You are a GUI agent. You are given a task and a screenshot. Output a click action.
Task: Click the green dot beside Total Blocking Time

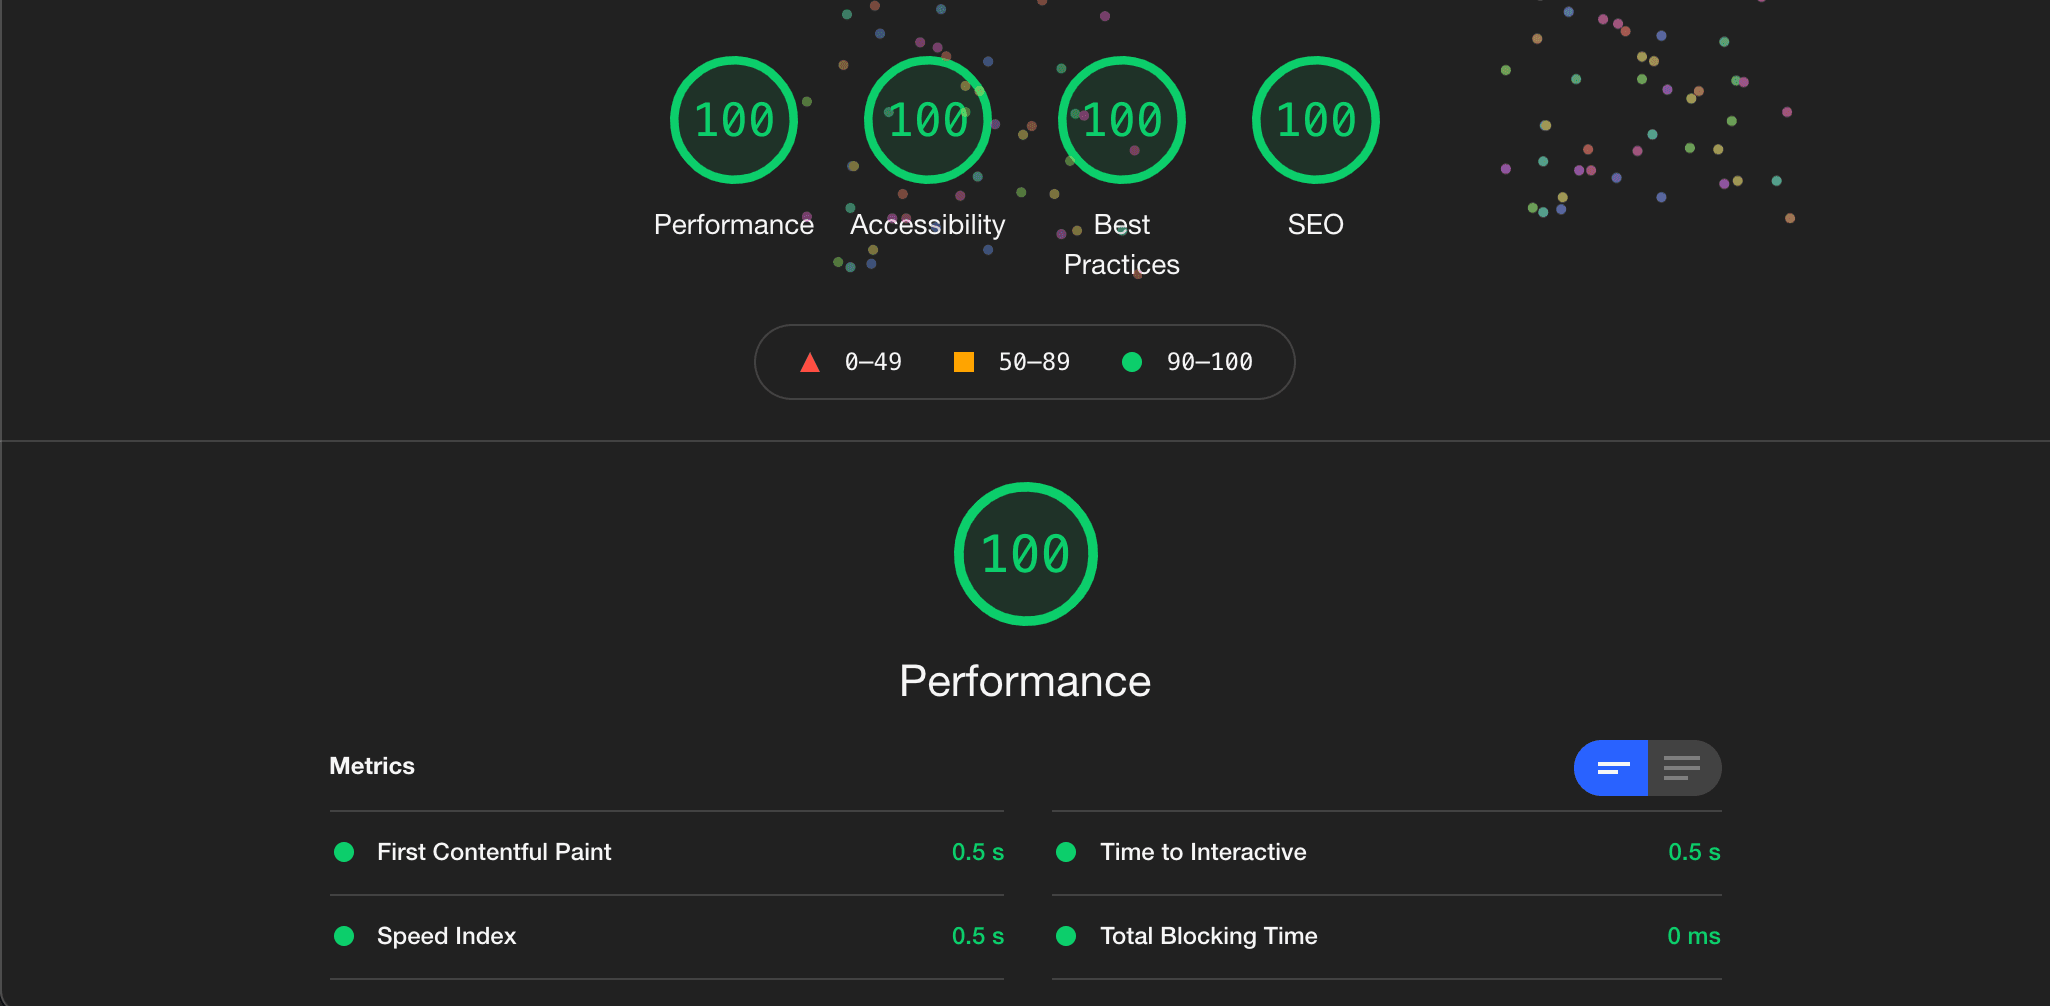pyautogui.click(x=1065, y=936)
